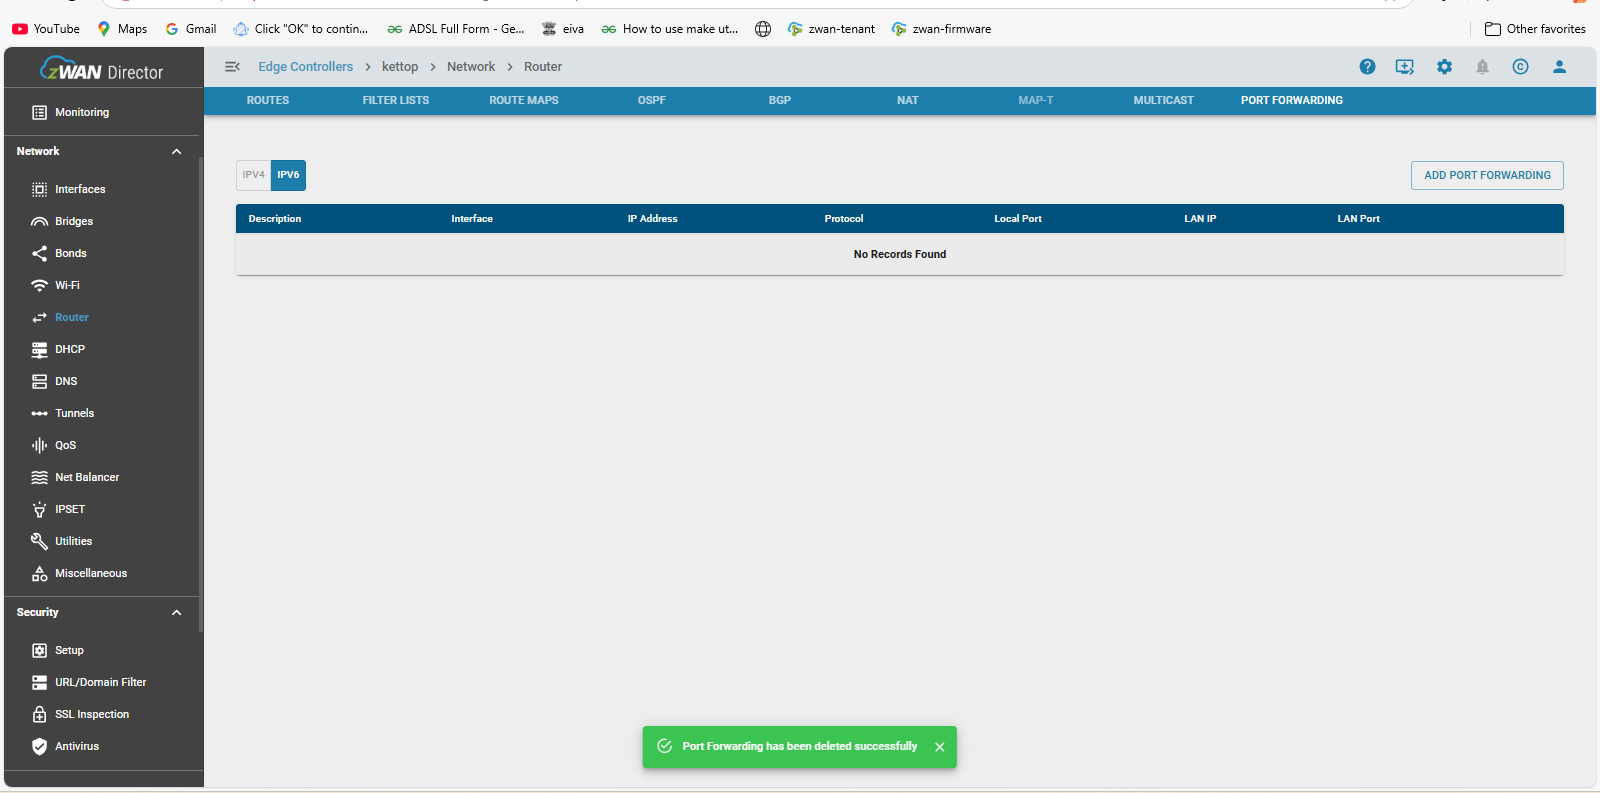Click the Add Port Forwarding button
The width and height of the screenshot is (1600, 793).
click(1486, 175)
